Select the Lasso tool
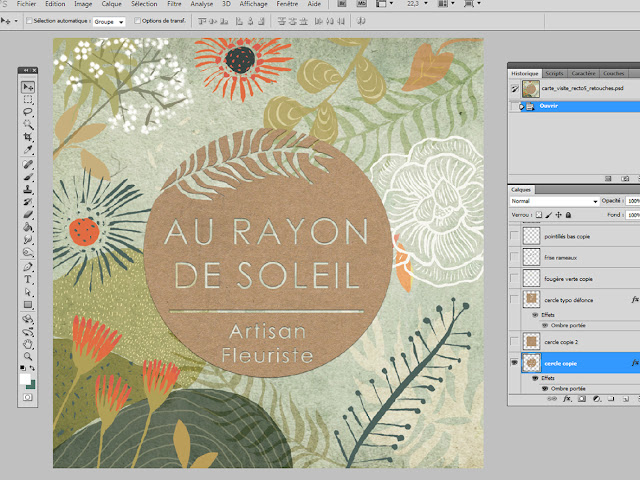This screenshot has height=480, width=640. 28,112
